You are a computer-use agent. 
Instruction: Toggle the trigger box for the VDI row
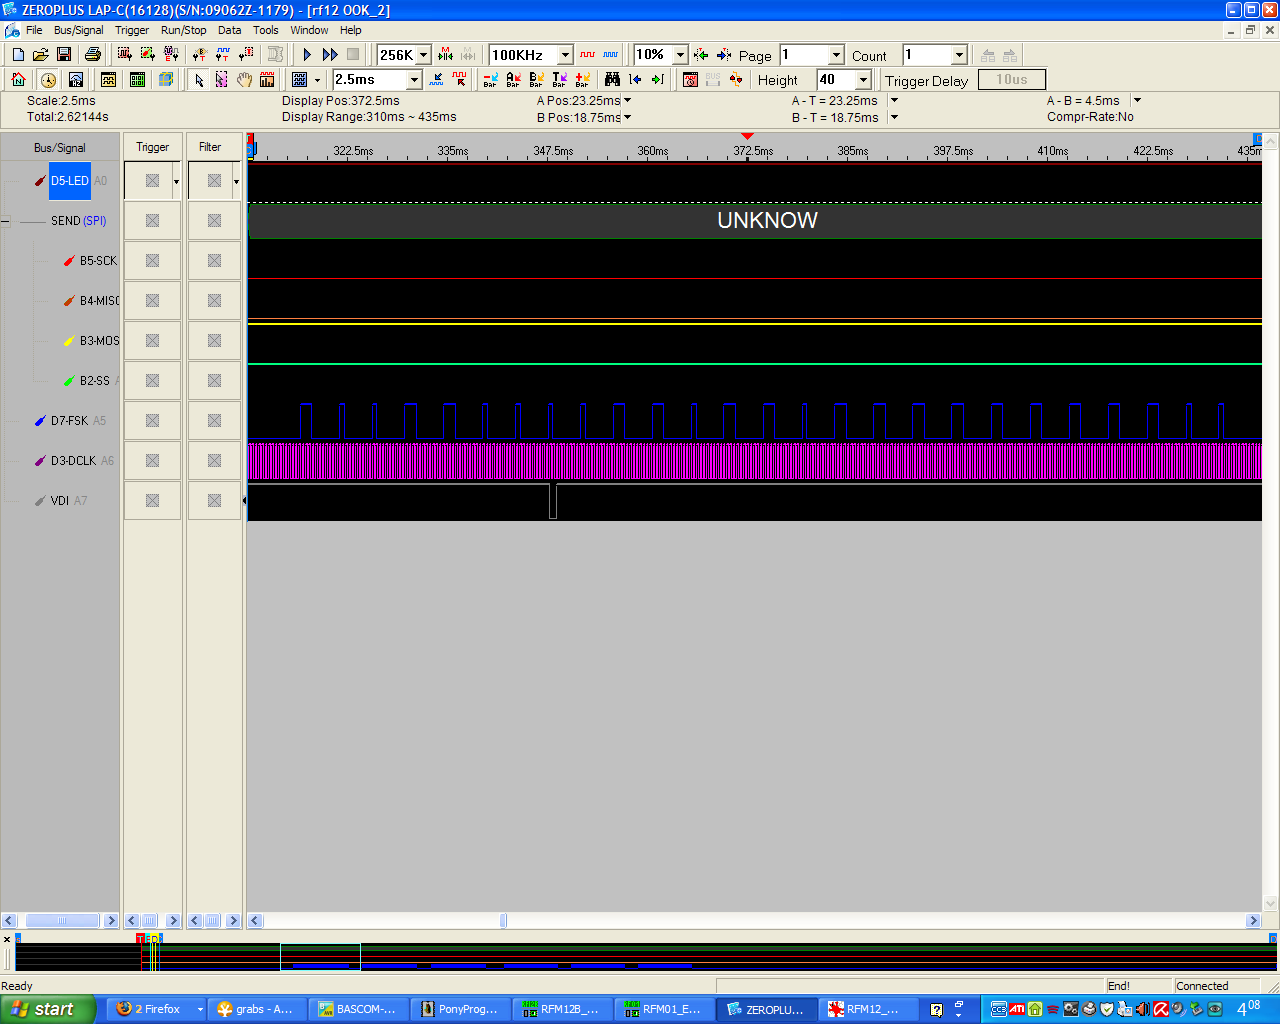152,501
